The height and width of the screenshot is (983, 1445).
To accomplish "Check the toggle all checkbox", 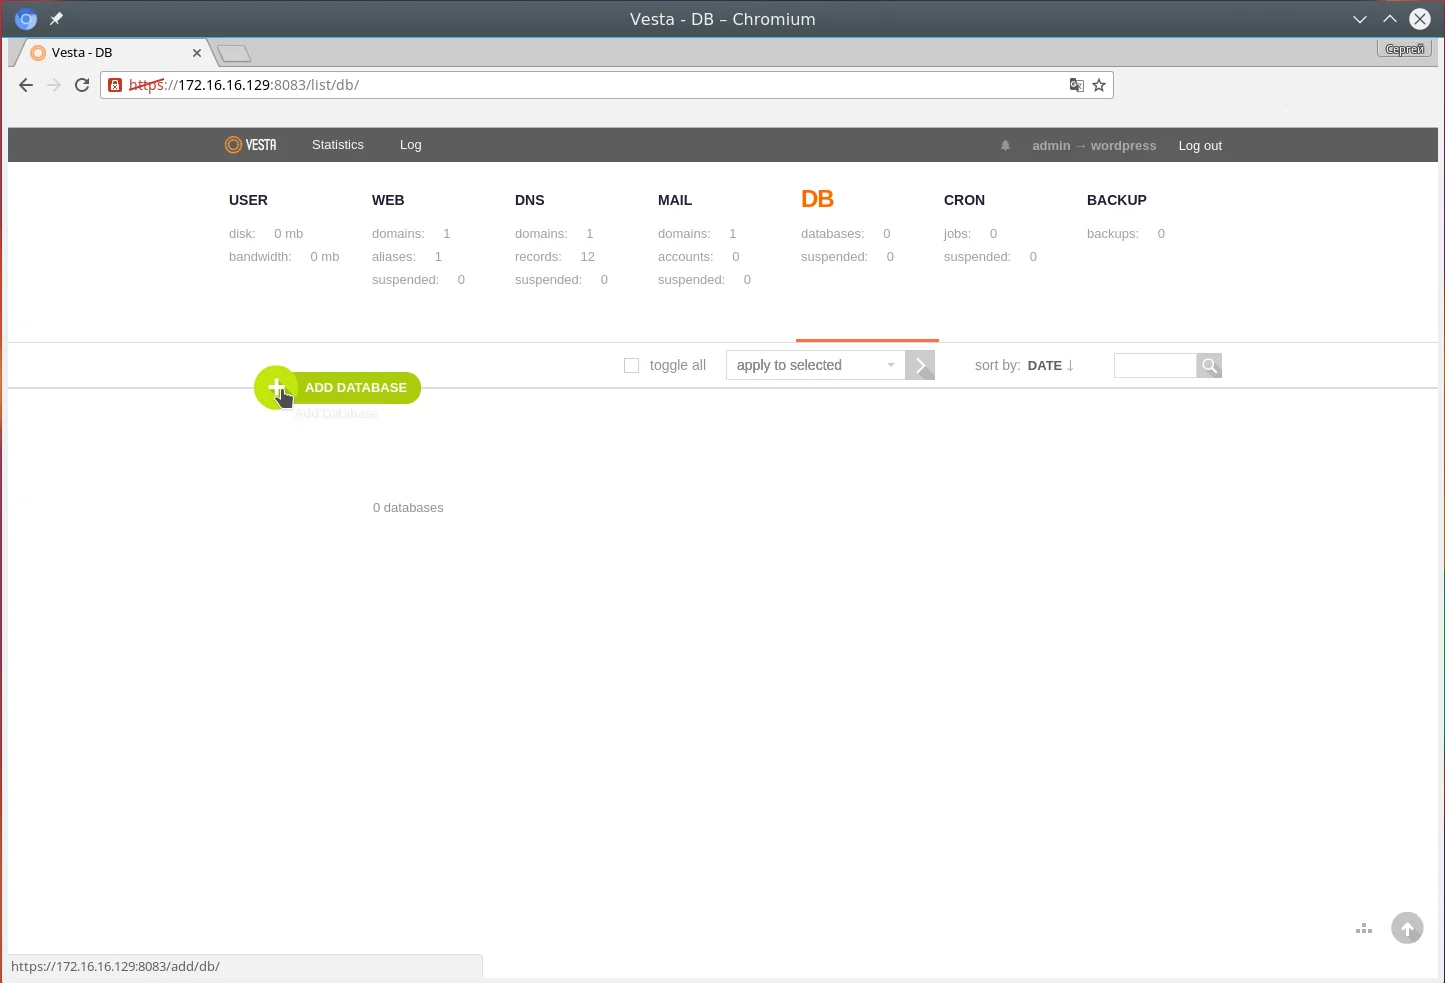I will tap(631, 366).
